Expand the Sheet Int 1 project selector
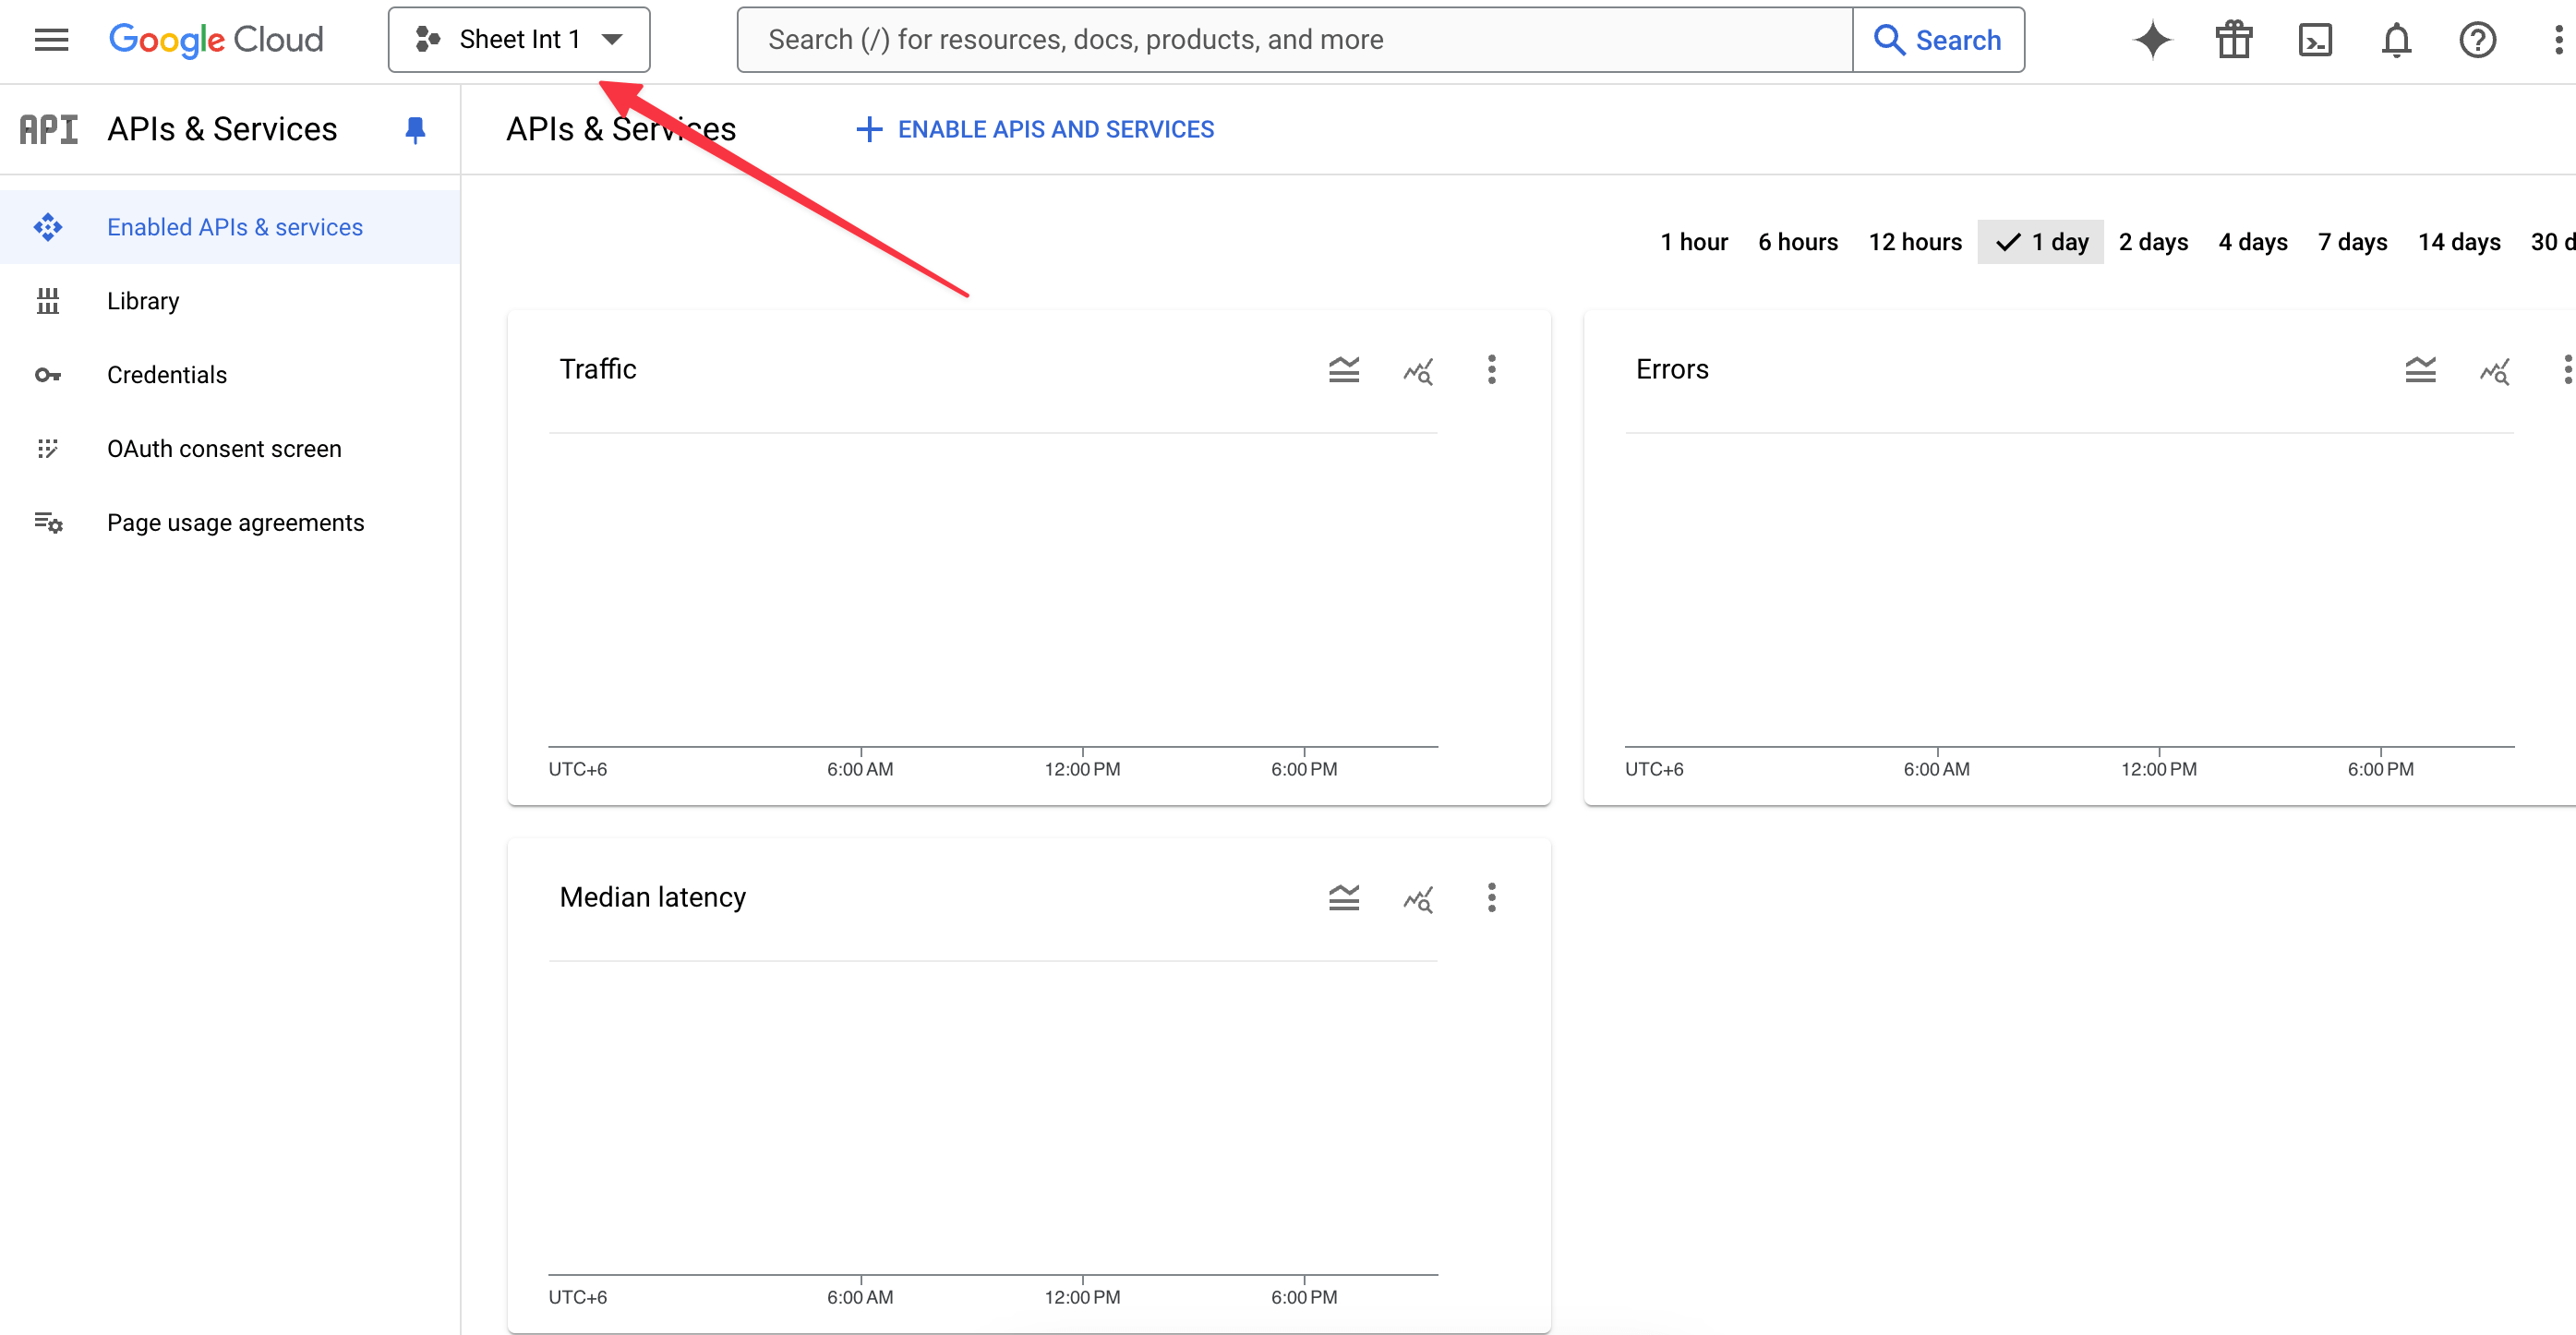The image size is (2576, 1335). click(x=519, y=40)
